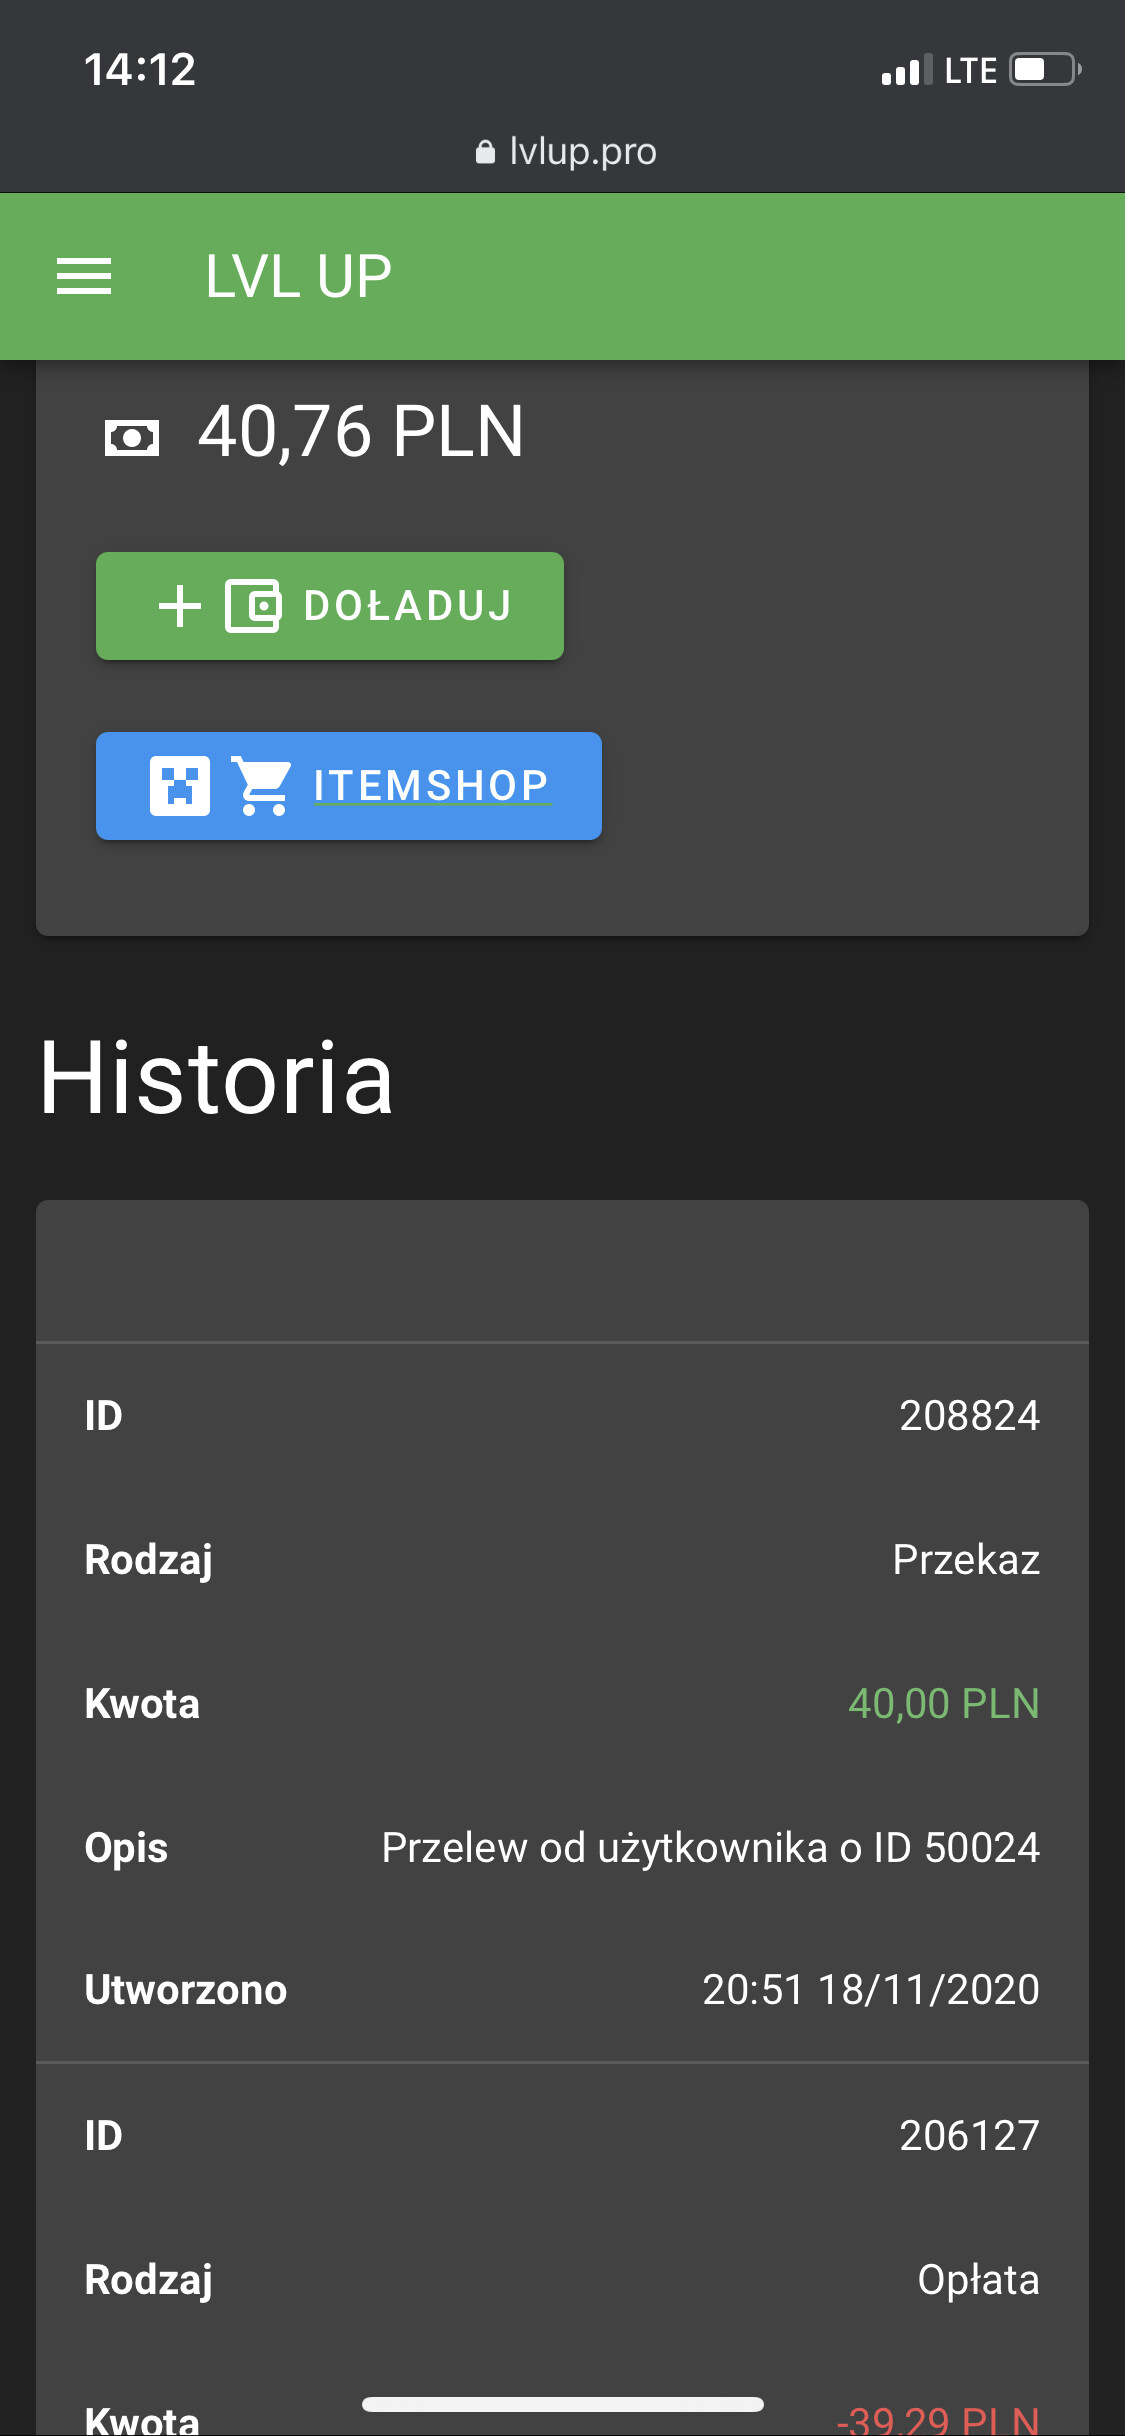
Task: Tap the description mentioning user ID 50024
Action: (x=710, y=1848)
